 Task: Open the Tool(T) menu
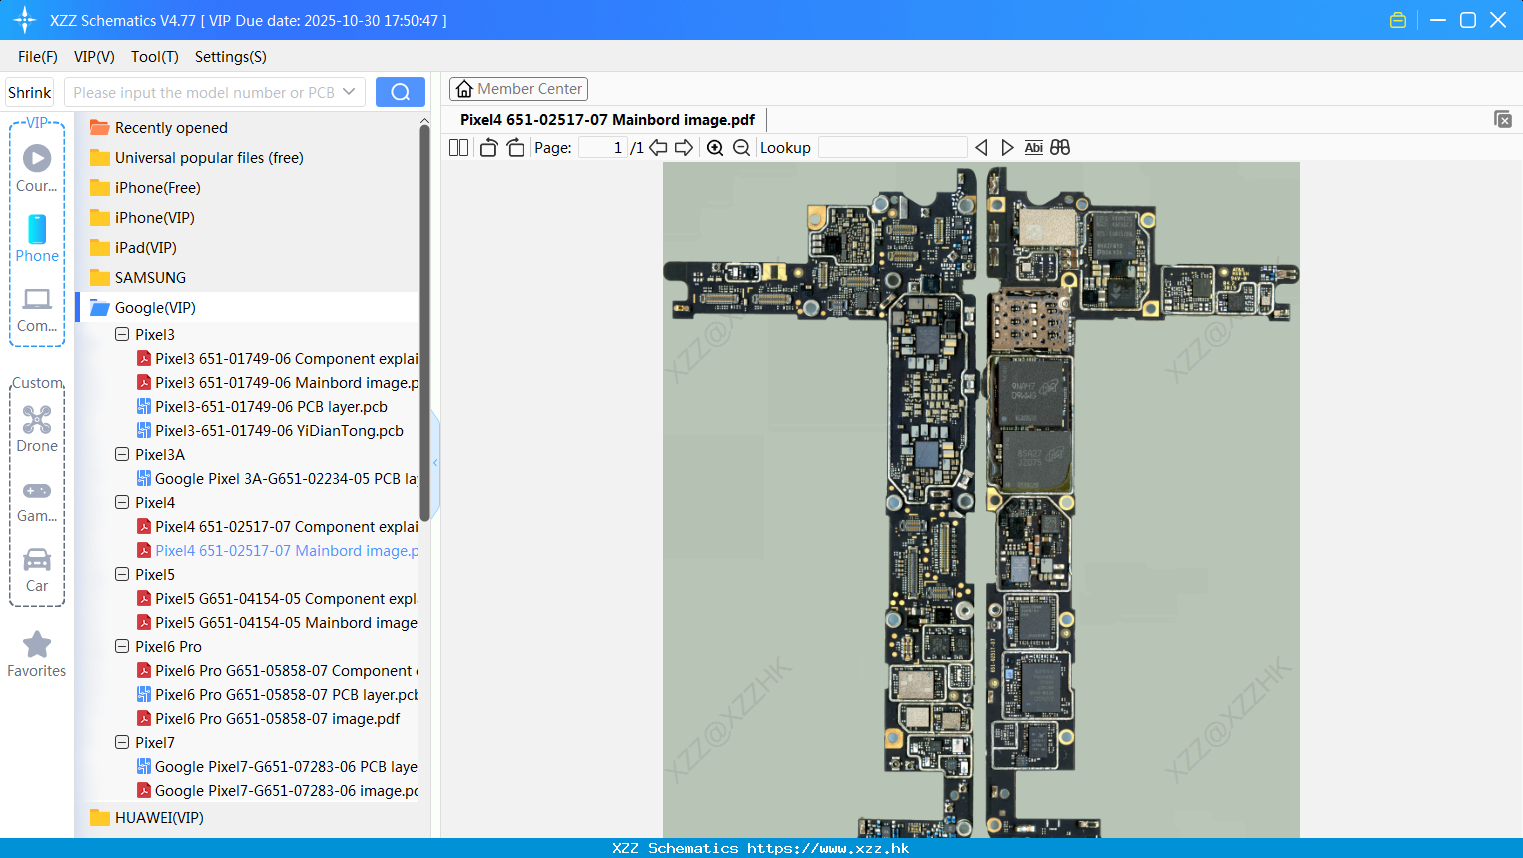click(x=155, y=57)
